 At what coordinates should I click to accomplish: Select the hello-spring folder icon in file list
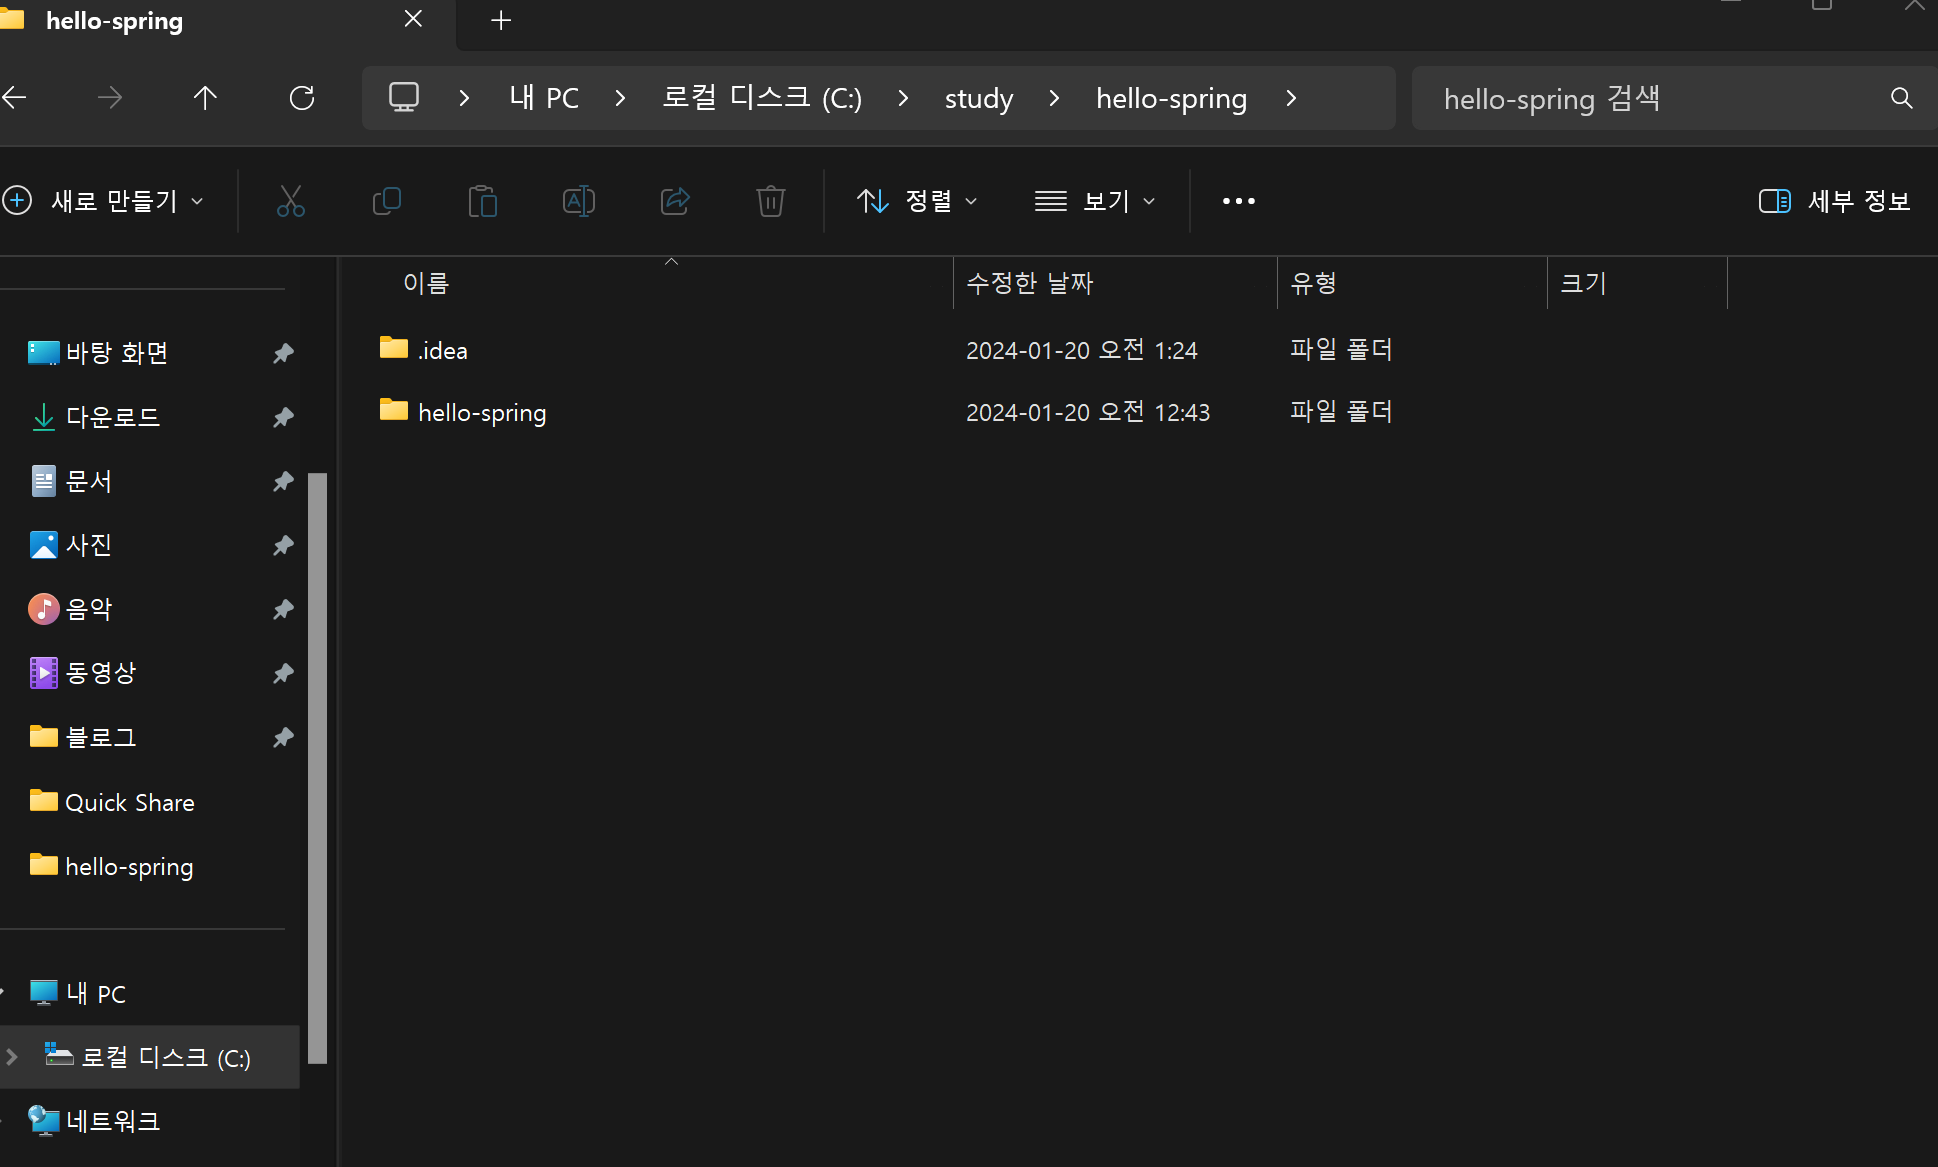click(394, 410)
